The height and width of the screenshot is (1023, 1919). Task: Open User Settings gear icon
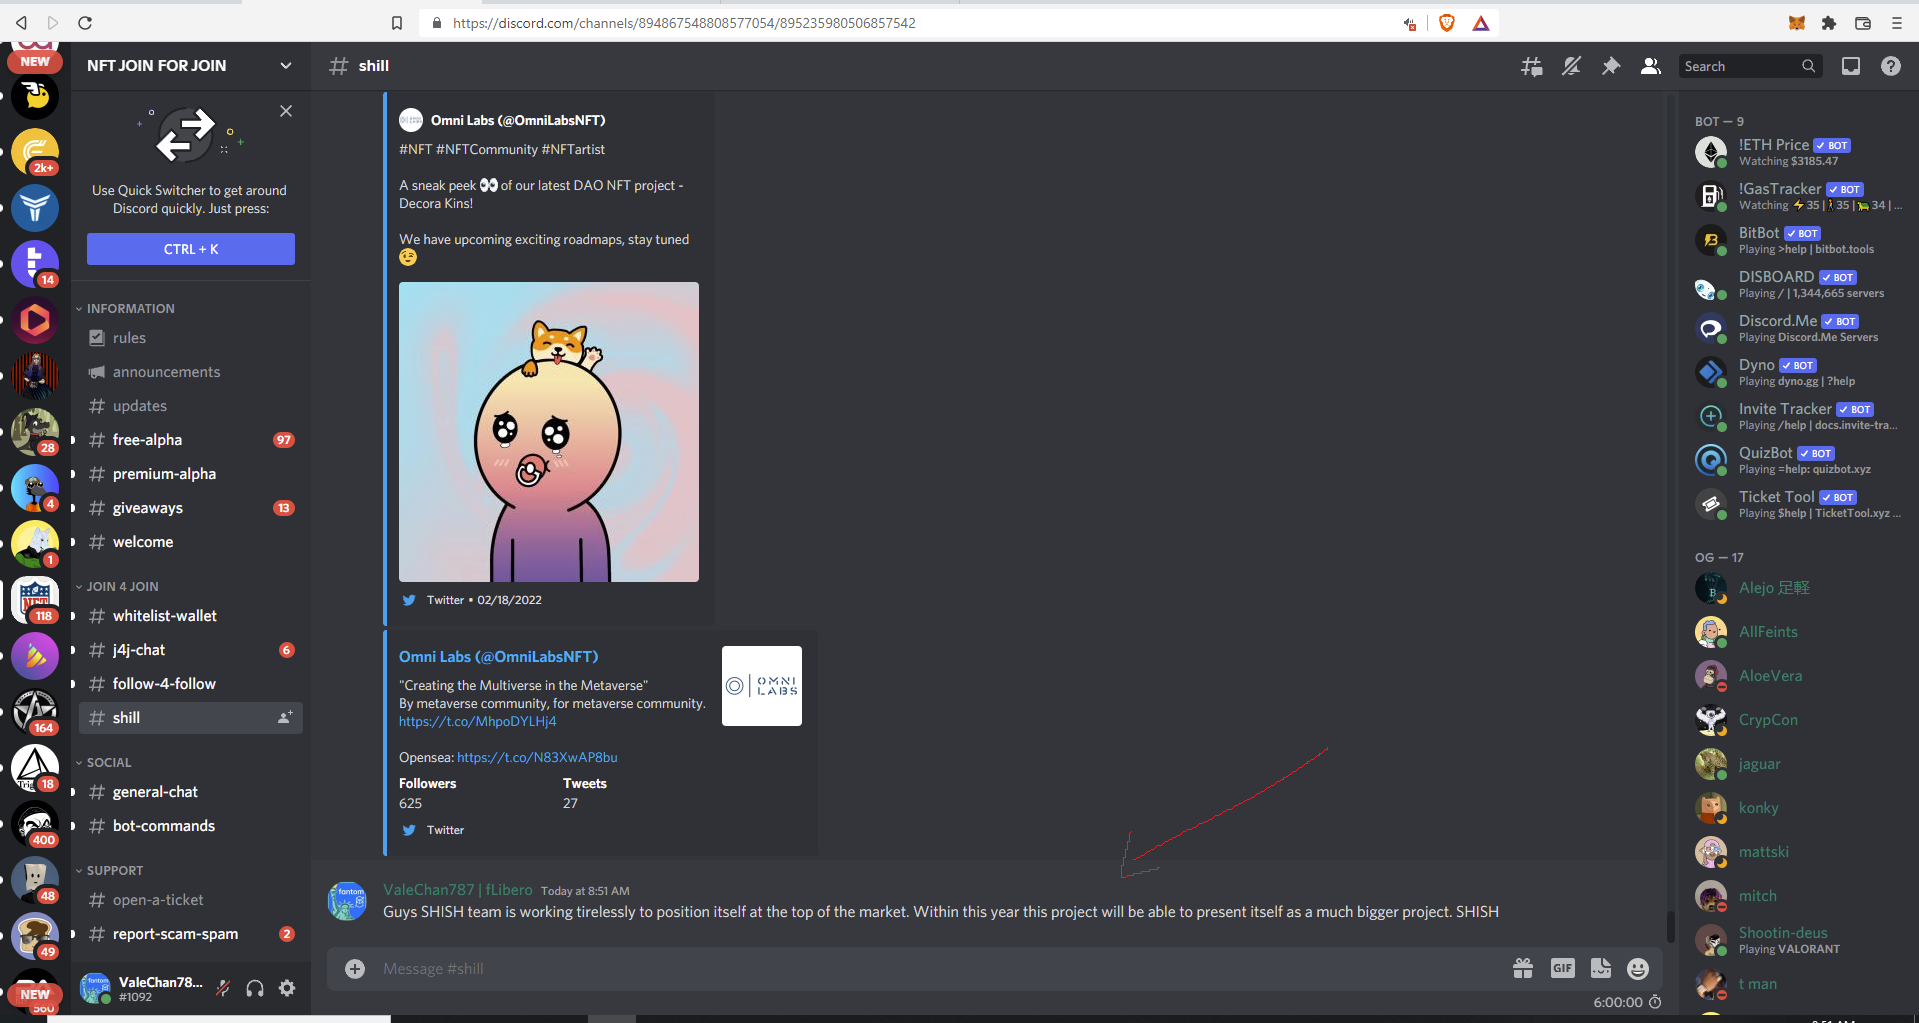point(287,988)
